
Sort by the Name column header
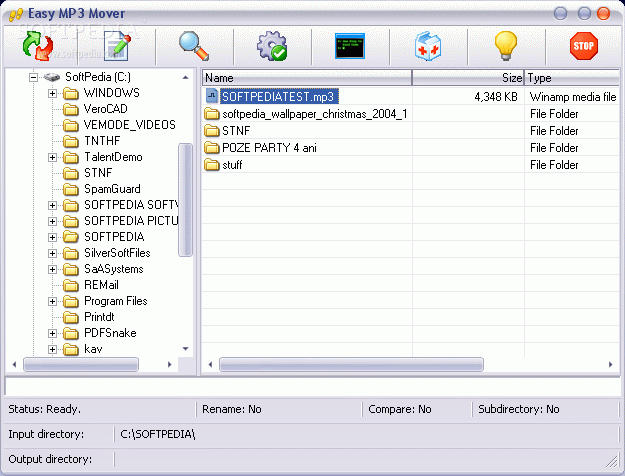(x=307, y=78)
